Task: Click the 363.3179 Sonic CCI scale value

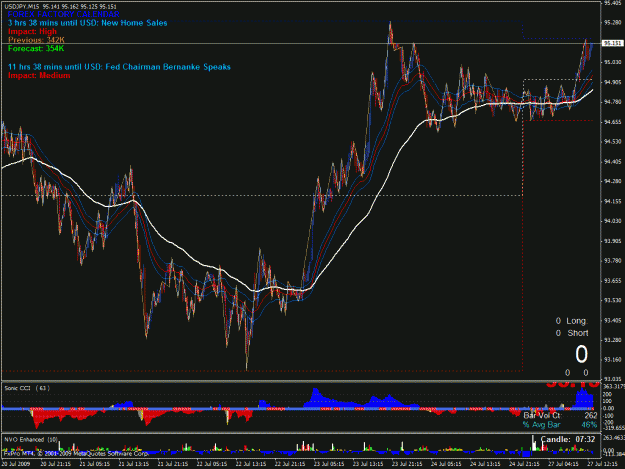Action: tap(614, 387)
